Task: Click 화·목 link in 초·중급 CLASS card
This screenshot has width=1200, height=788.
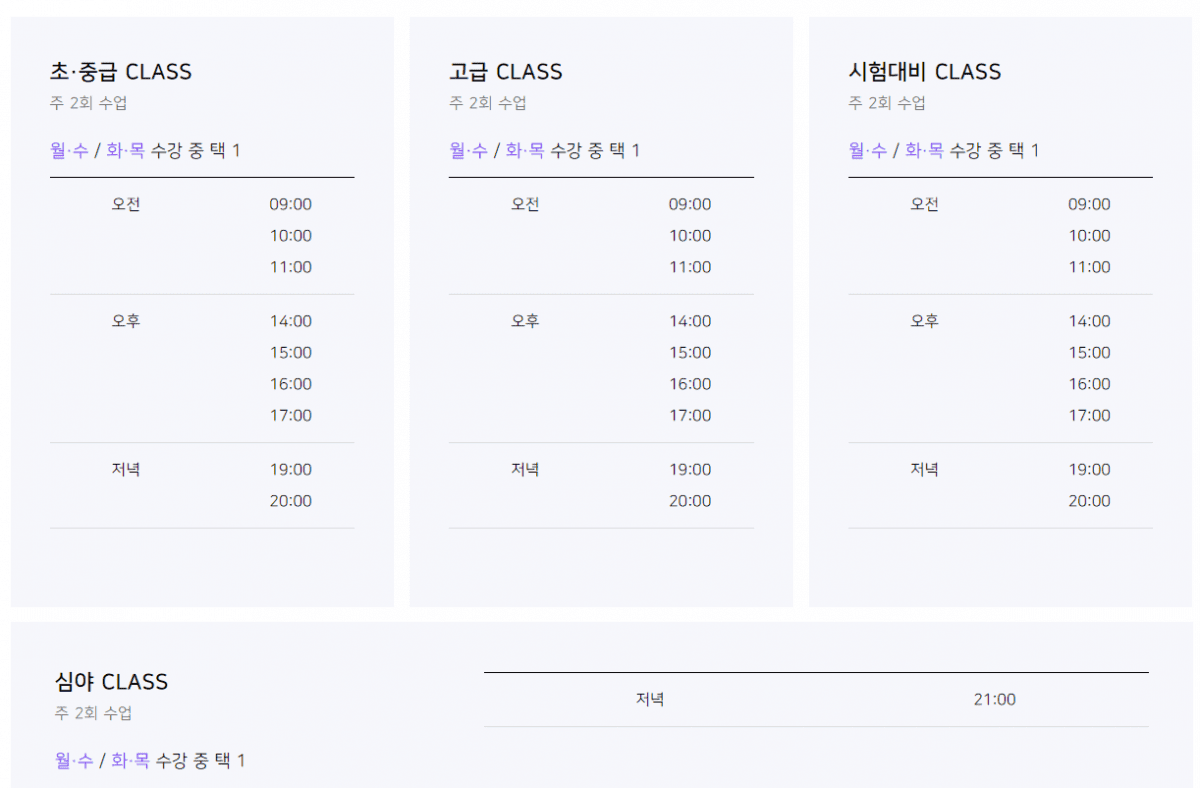Action: pos(125,151)
